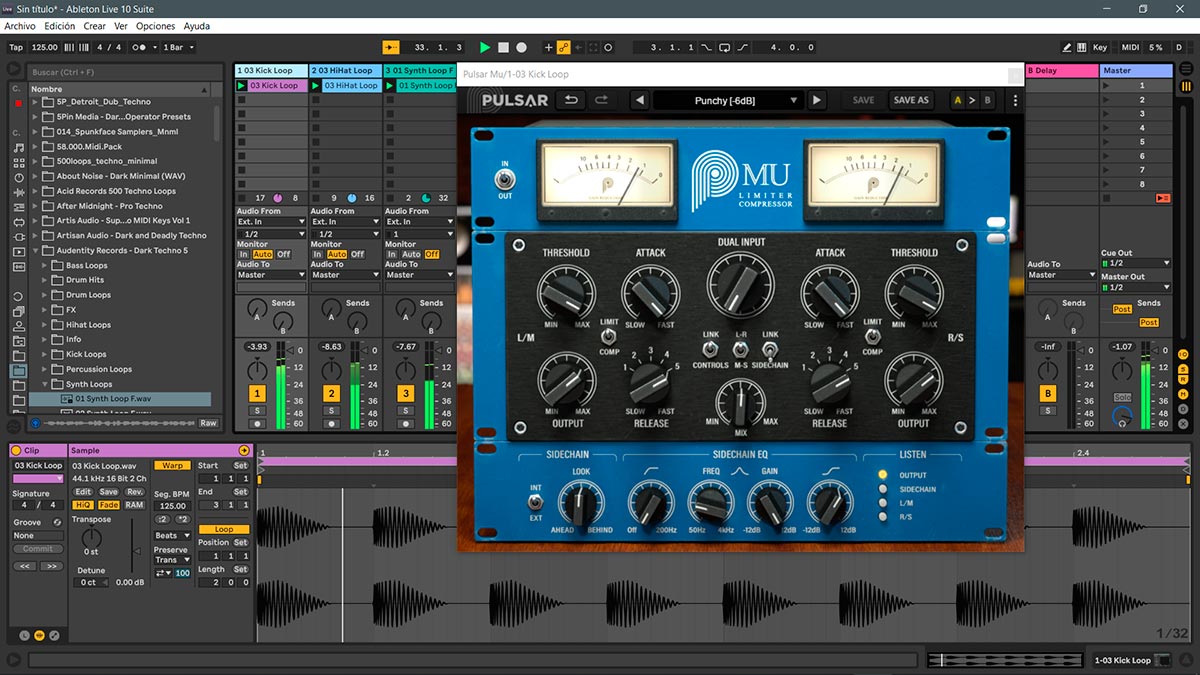This screenshot has height=675, width=1200.
Task: Launch the 01 Synth Loop clip
Action: point(390,86)
